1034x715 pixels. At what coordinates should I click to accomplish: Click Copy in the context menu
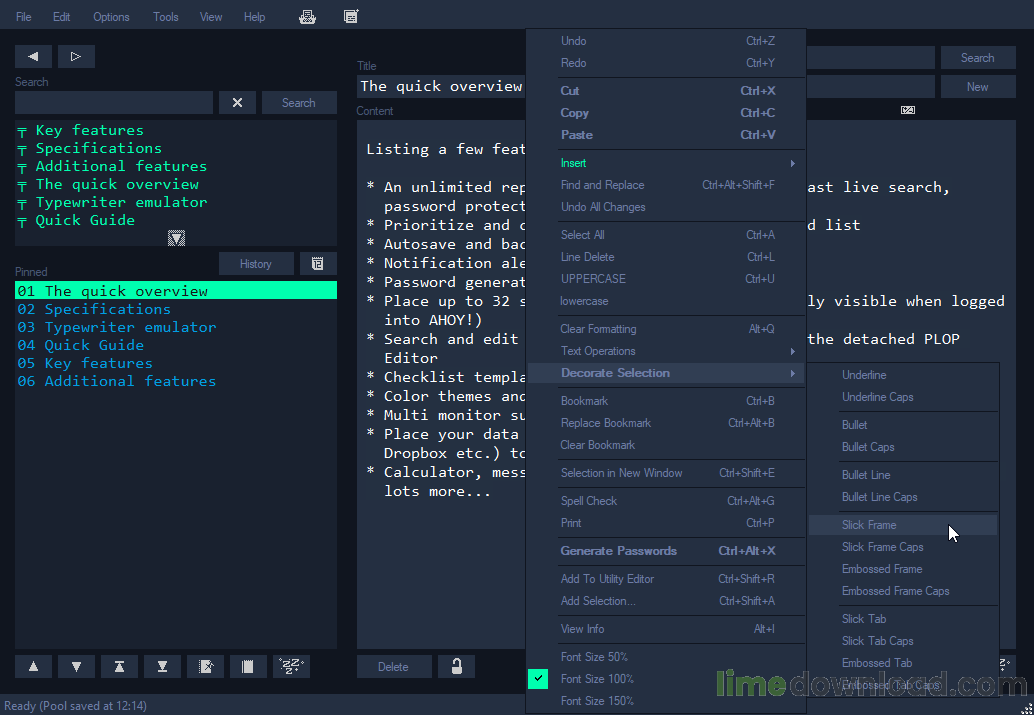(666, 113)
